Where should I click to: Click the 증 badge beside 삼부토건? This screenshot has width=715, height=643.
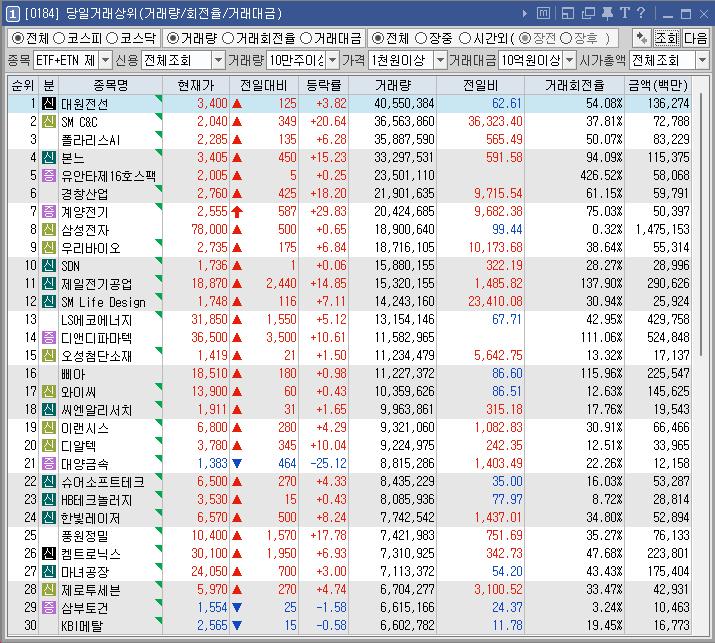tap(48, 607)
